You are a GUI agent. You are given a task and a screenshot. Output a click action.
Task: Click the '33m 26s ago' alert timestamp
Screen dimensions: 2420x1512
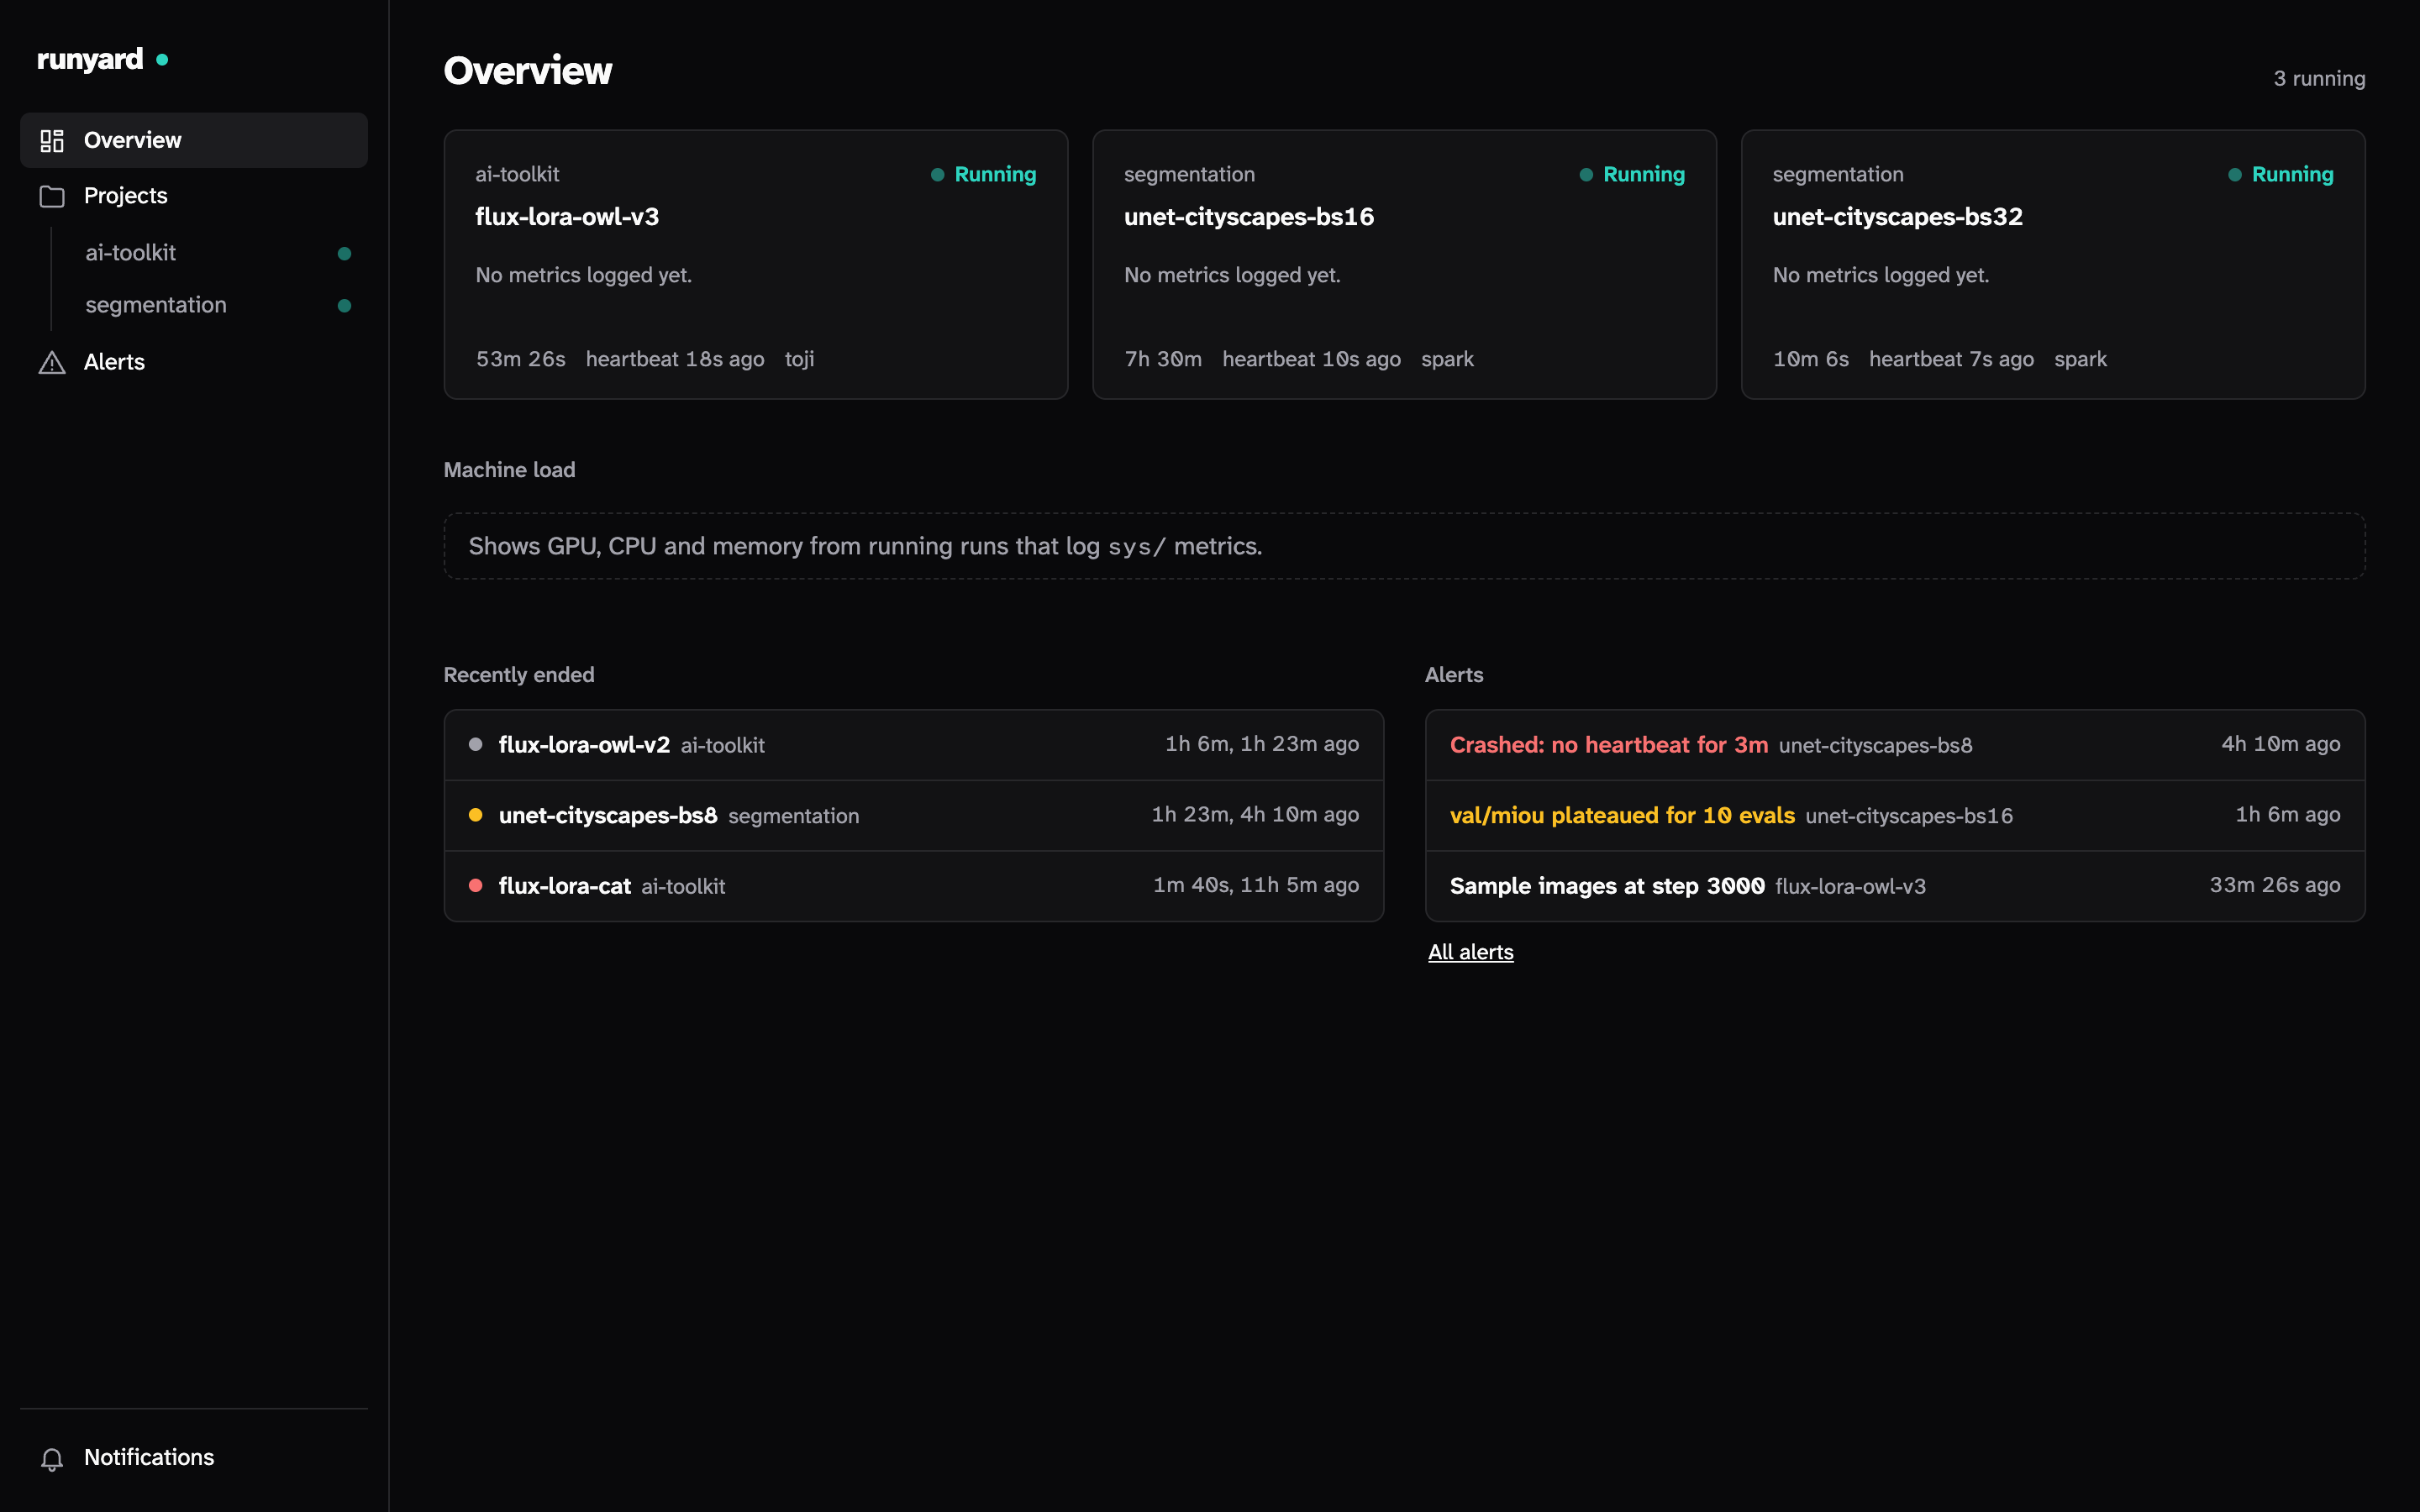pyautogui.click(x=2275, y=885)
